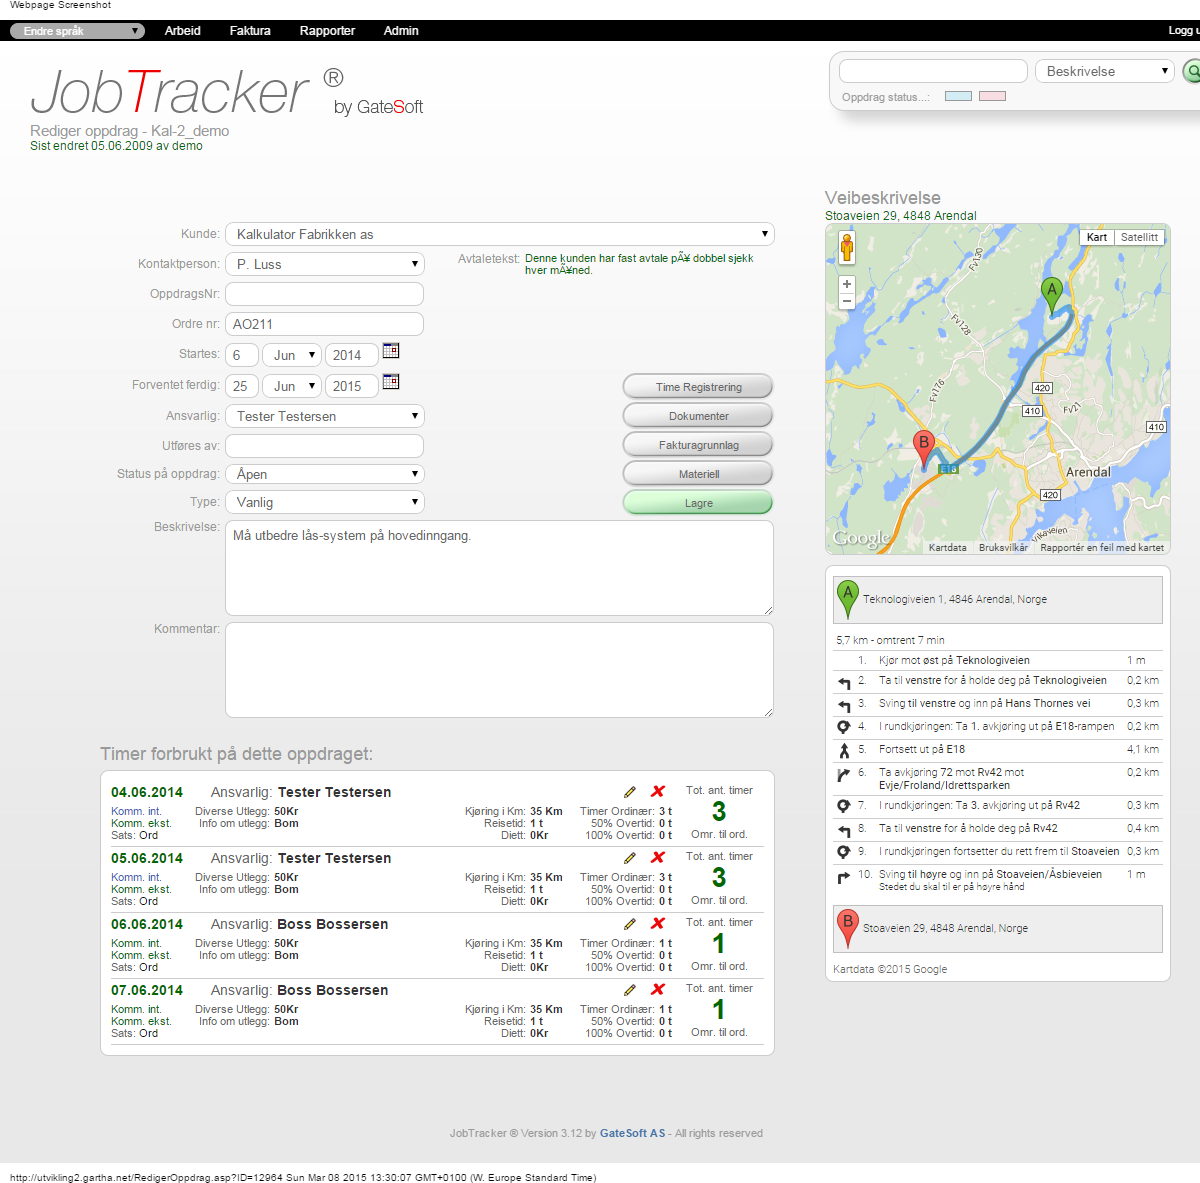Open the Rapporter menu
The image size is (1200, 1183).
327,31
